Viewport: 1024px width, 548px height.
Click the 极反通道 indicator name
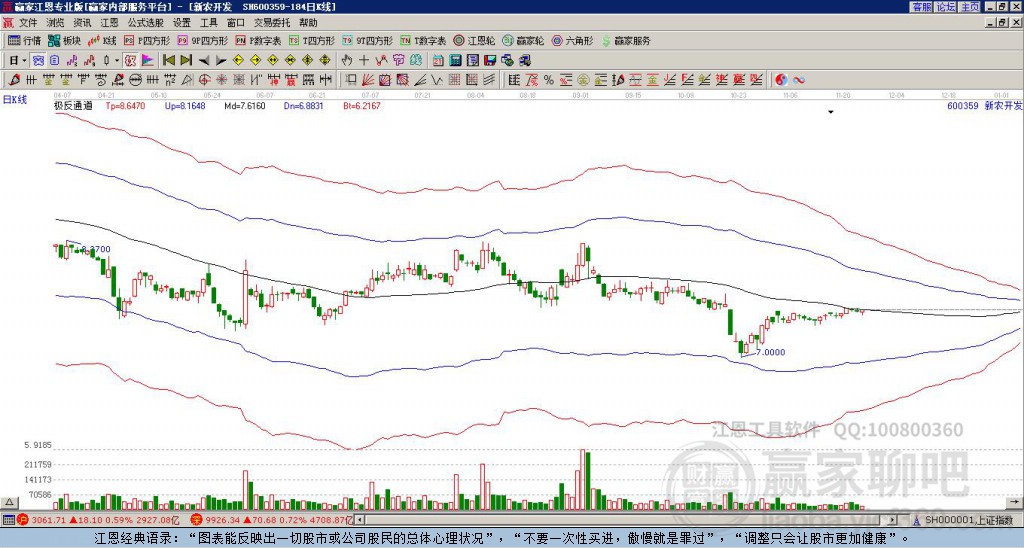73,105
